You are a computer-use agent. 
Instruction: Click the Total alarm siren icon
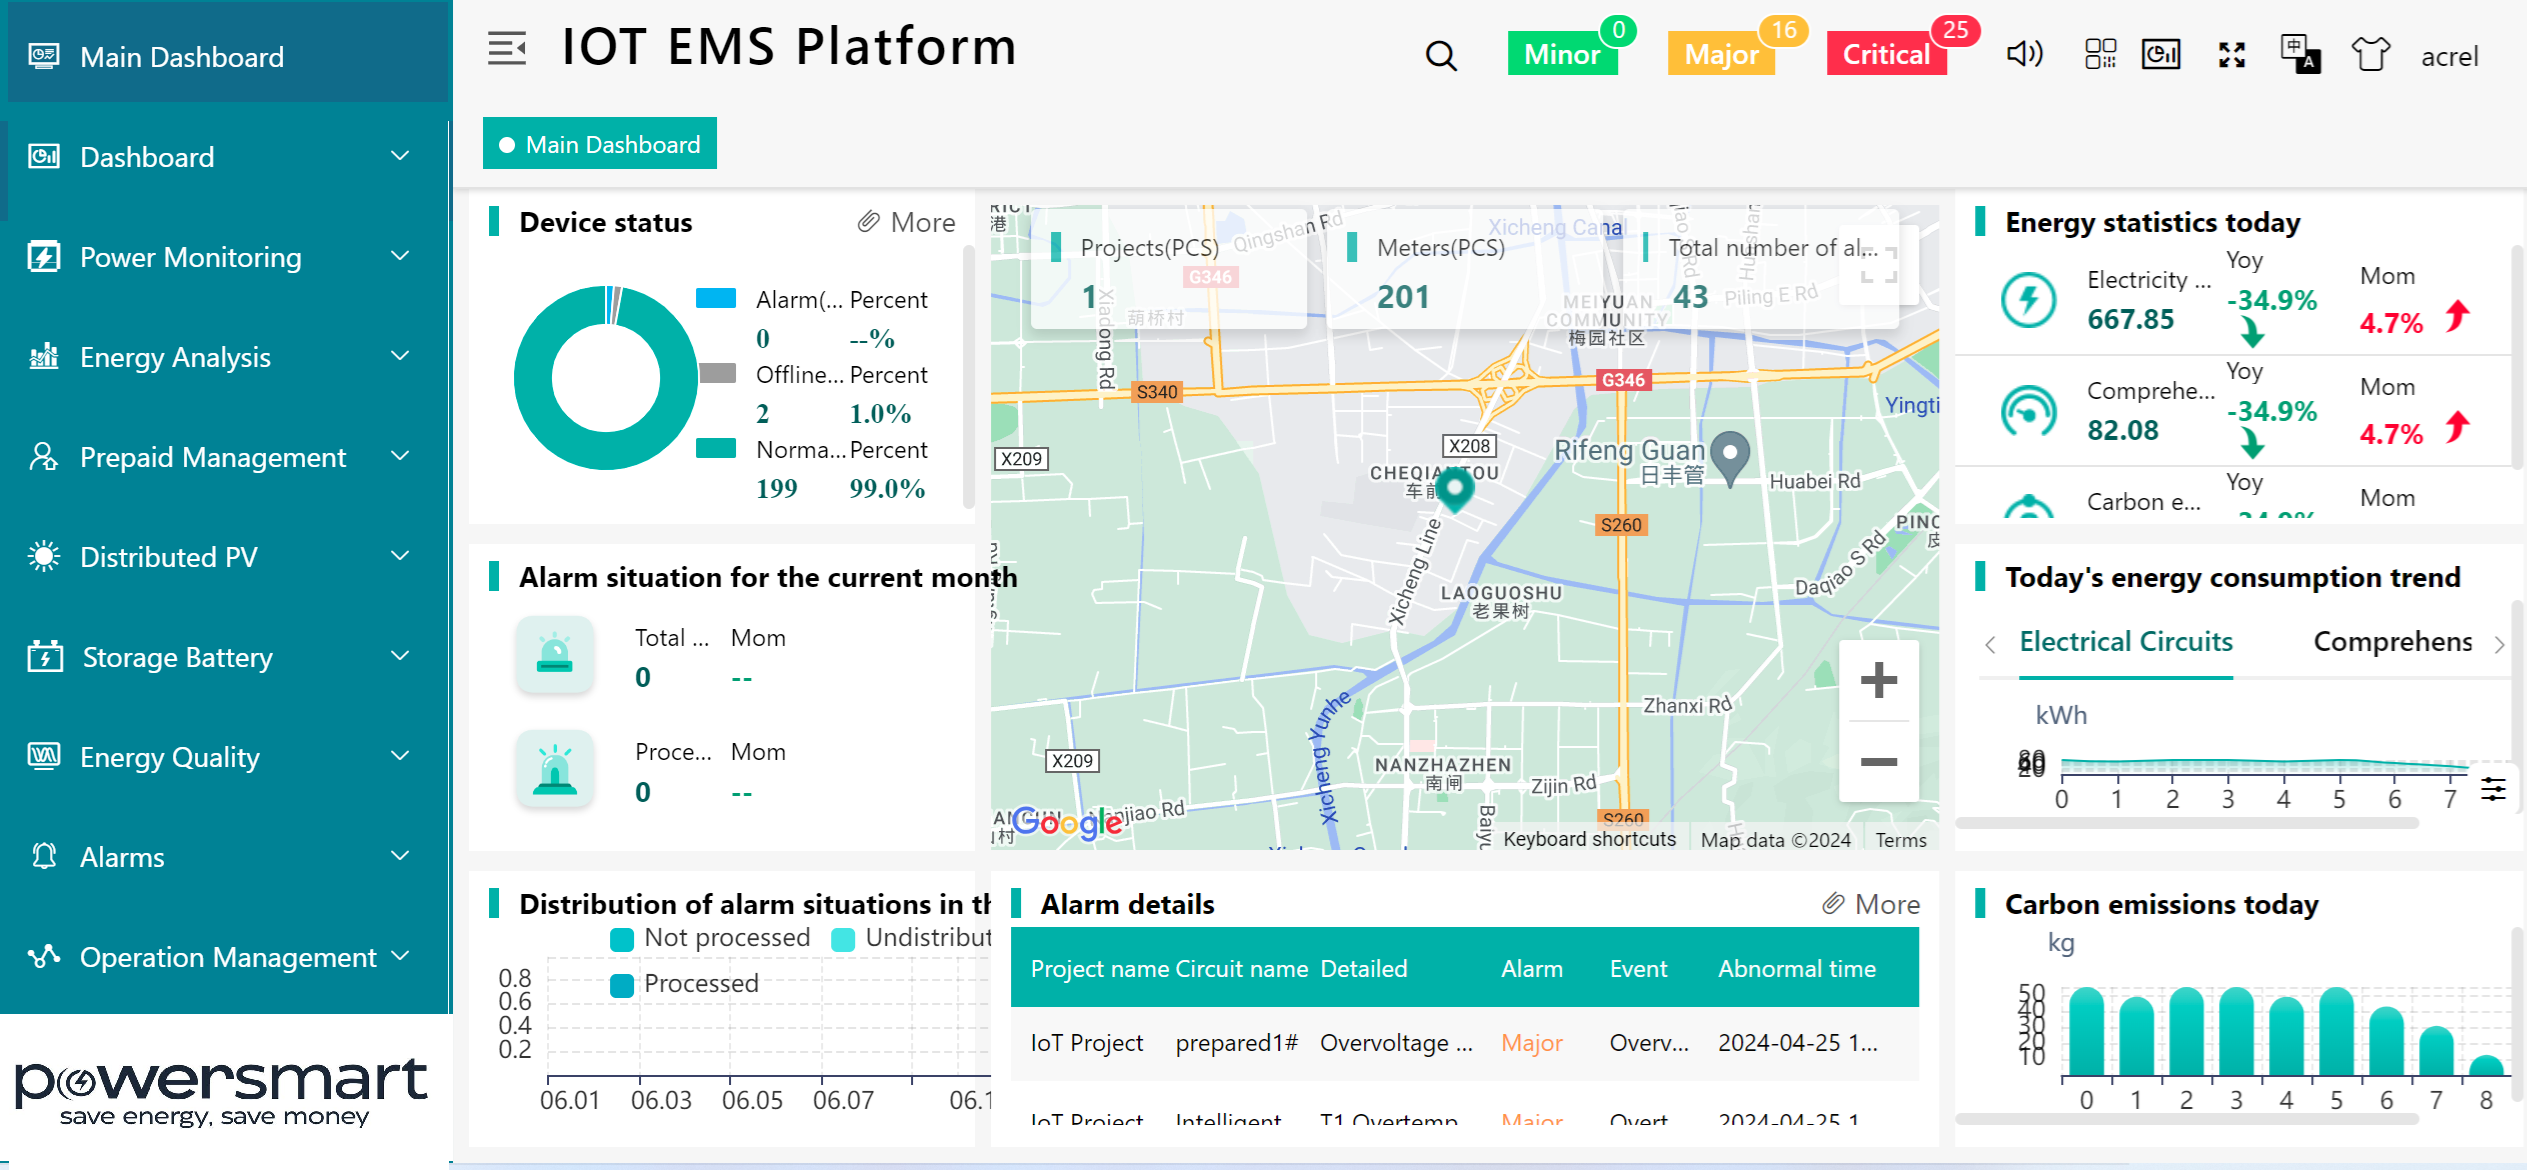click(x=555, y=655)
